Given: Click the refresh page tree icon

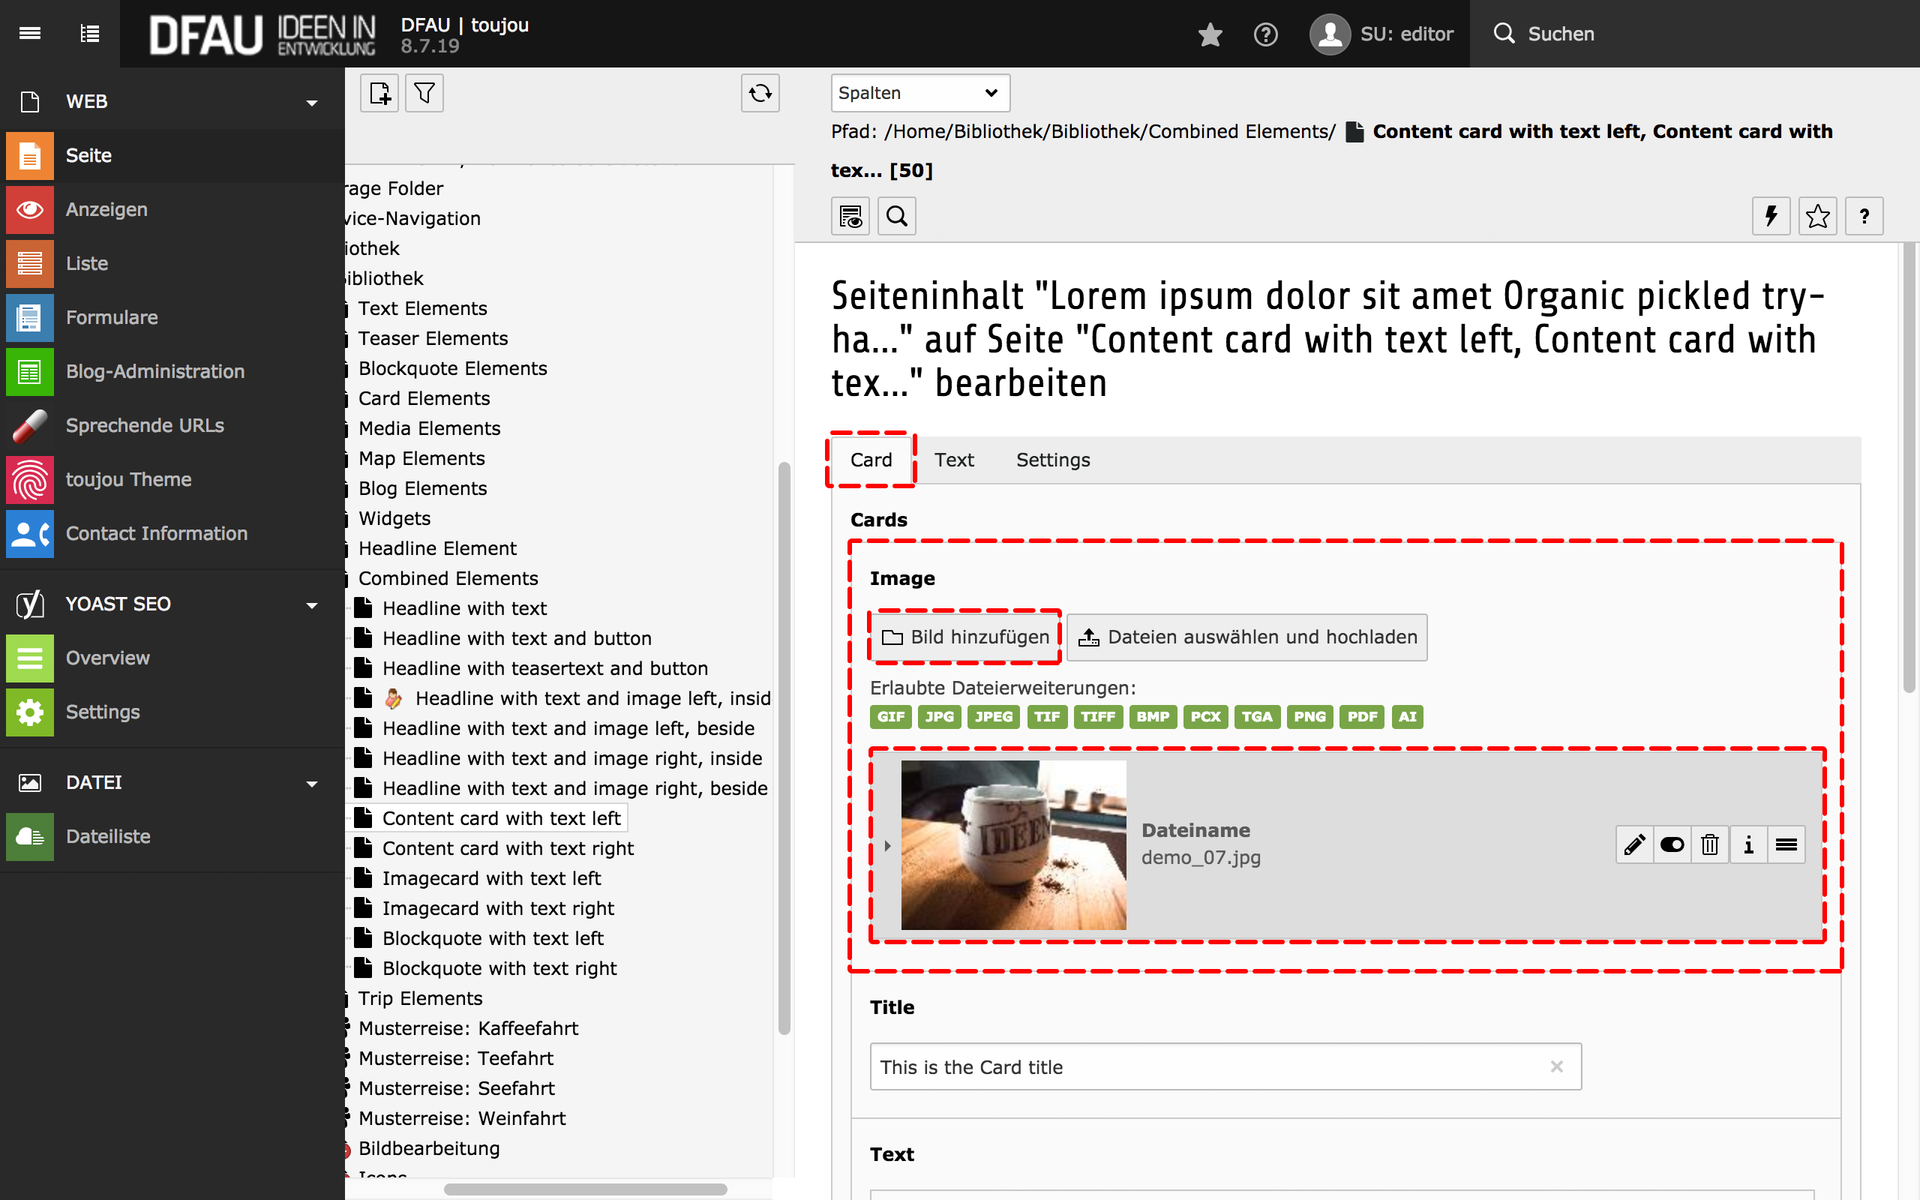Looking at the screenshot, I should (x=760, y=93).
